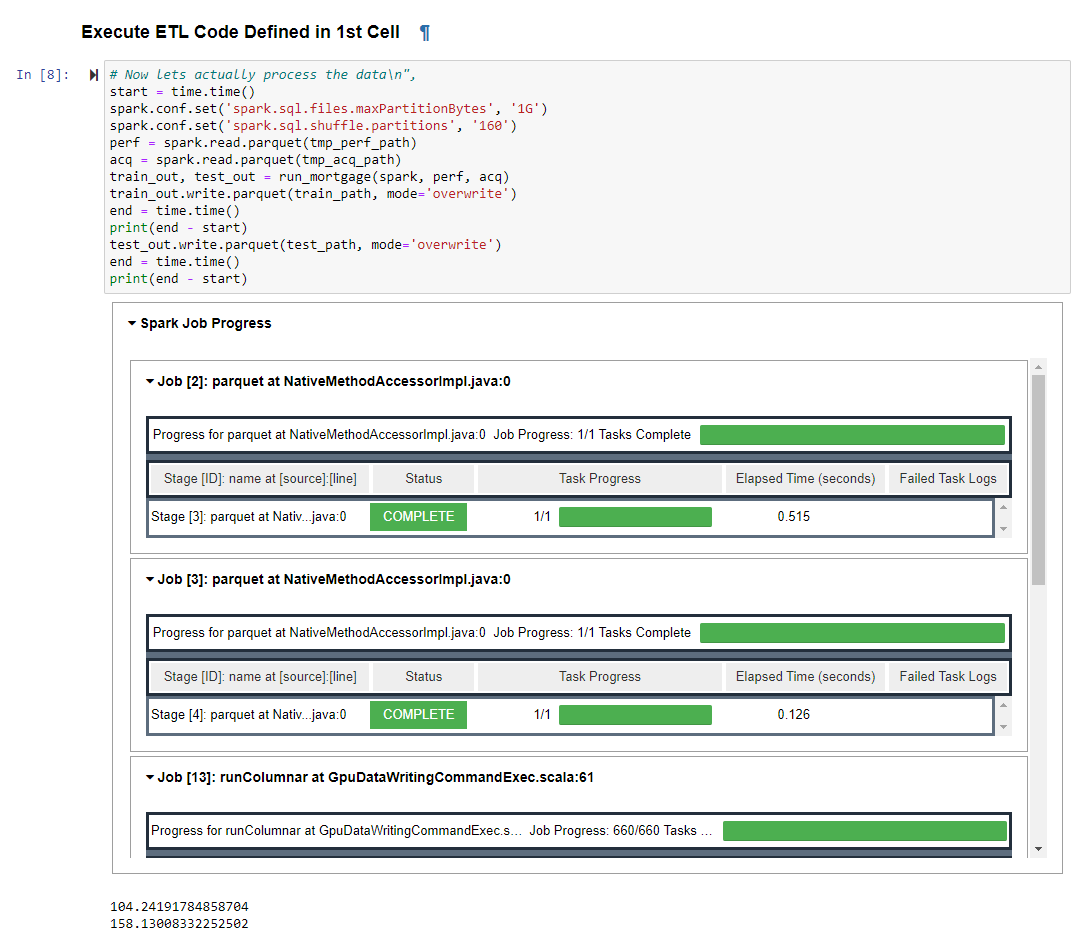Click the pilcrow anchor next to the heading
The height and width of the screenshot is (939, 1081).
[x=423, y=31]
